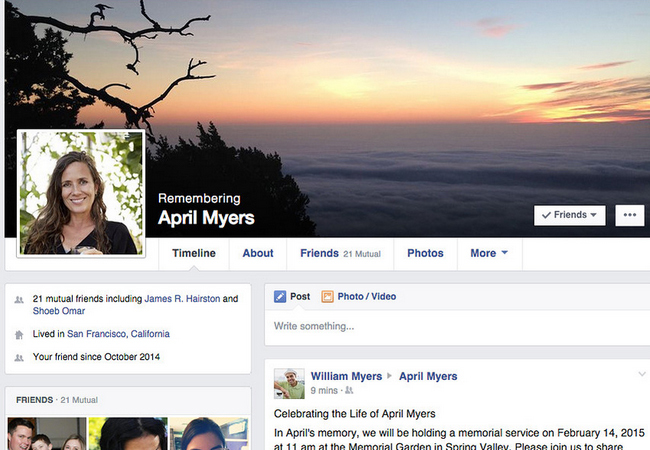Click the April Myers name on the cover
The width and height of the screenshot is (650, 450).
pyautogui.click(x=206, y=218)
